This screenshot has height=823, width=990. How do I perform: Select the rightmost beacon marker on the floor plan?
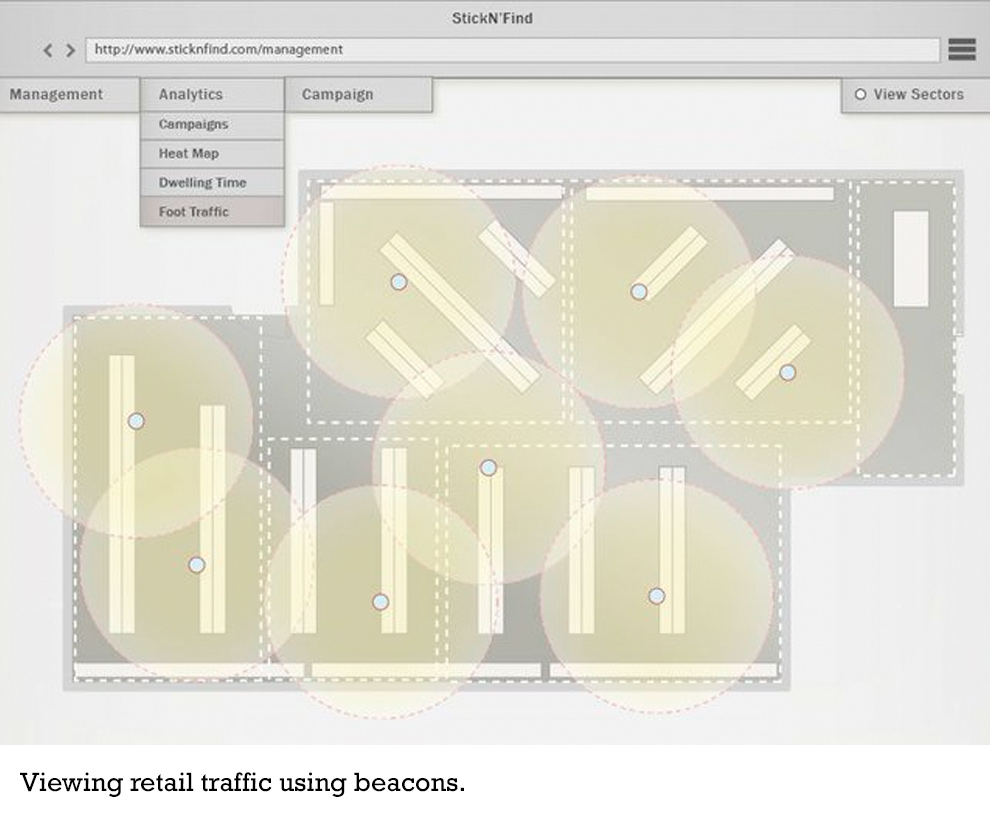(788, 373)
